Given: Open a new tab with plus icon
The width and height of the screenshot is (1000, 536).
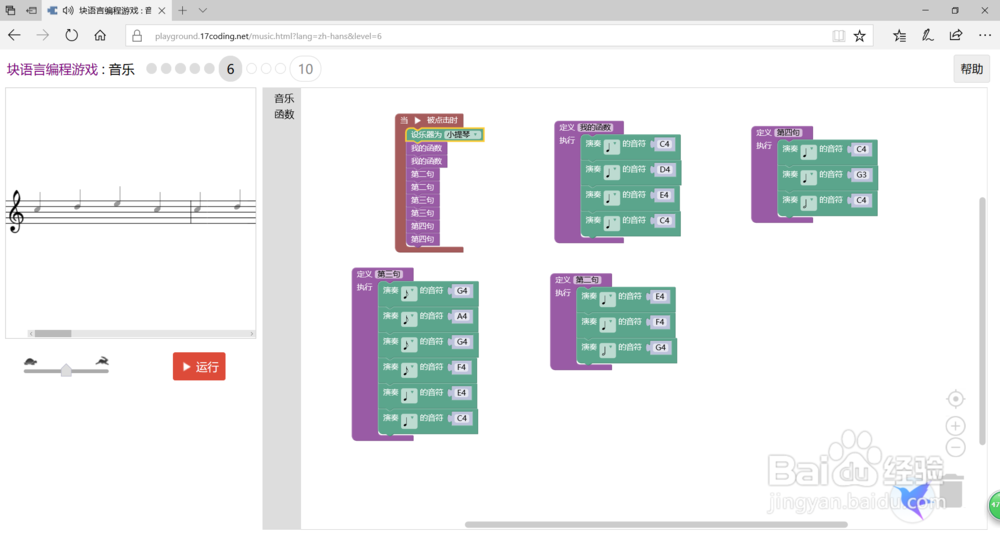Looking at the screenshot, I should pyautogui.click(x=182, y=10).
